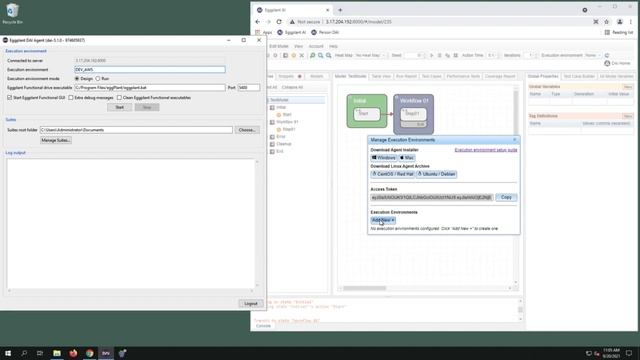
Task: Click Choose for suites root folder
Action: (x=247, y=130)
